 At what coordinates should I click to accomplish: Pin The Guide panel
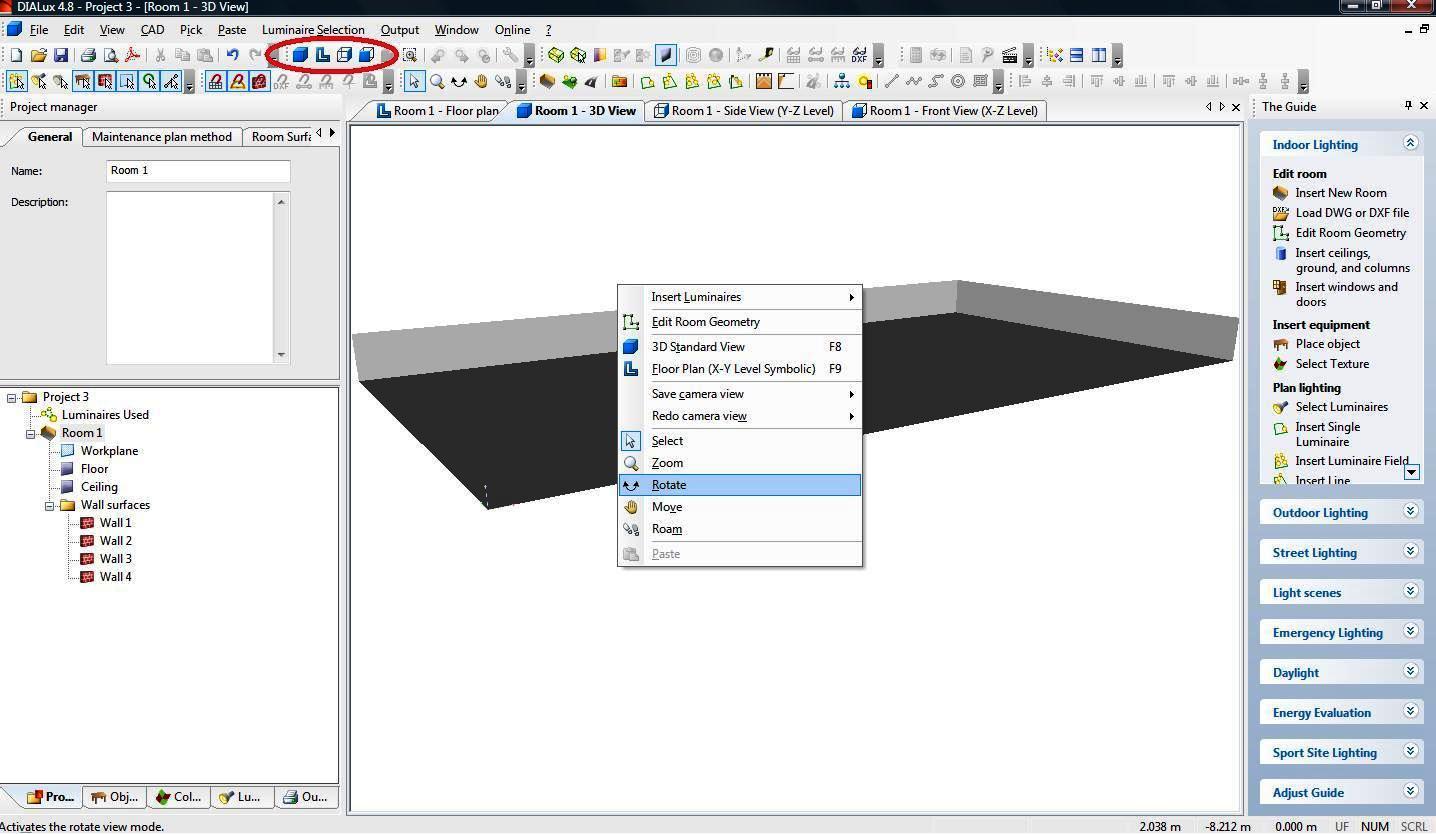tap(1409, 106)
